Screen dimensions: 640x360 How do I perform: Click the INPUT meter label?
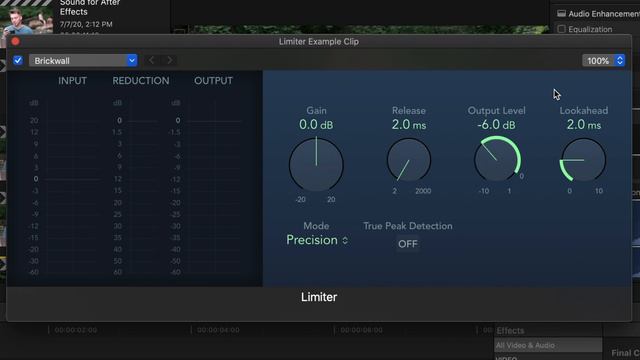[72, 81]
